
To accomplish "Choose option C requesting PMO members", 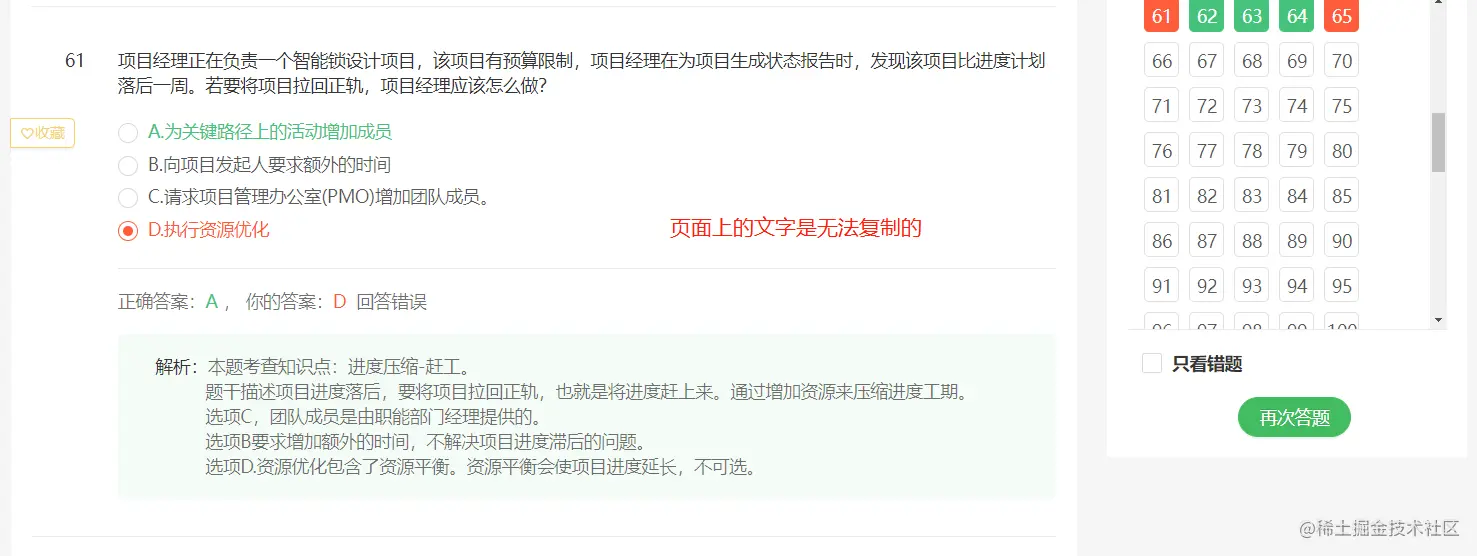I will (x=128, y=198).
